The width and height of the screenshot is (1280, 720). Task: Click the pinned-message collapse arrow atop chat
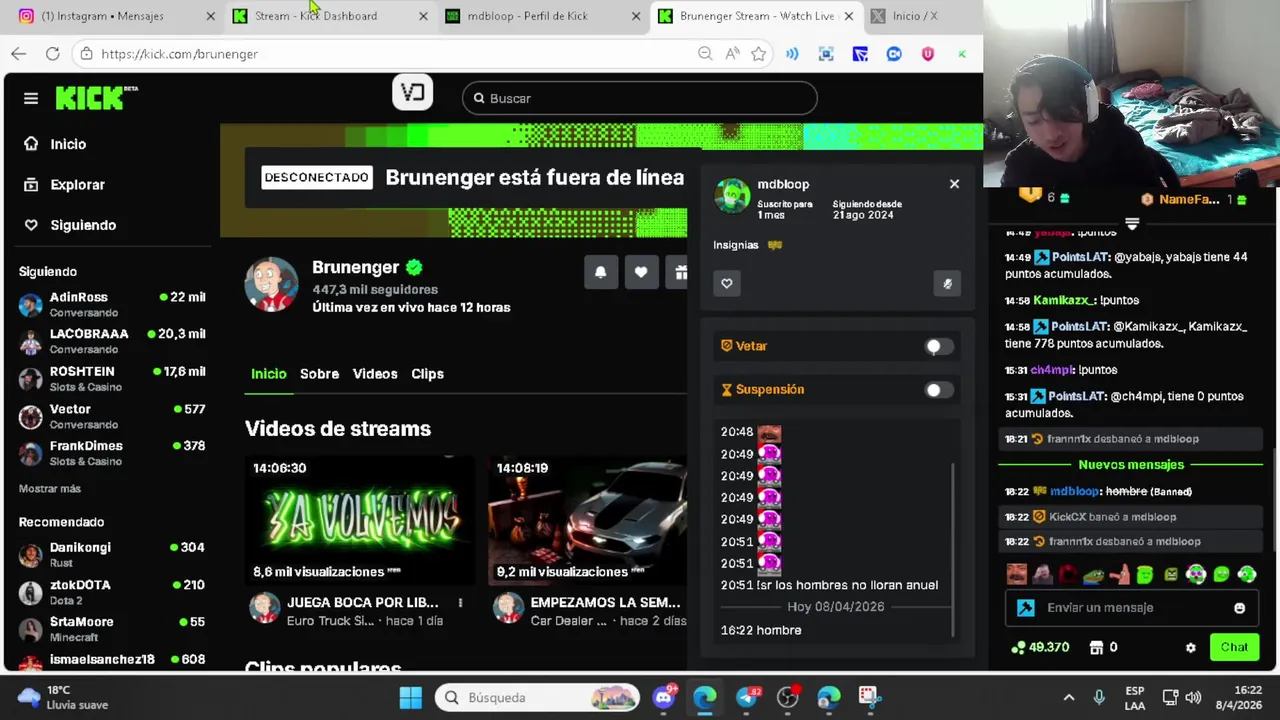[1132, 223]
